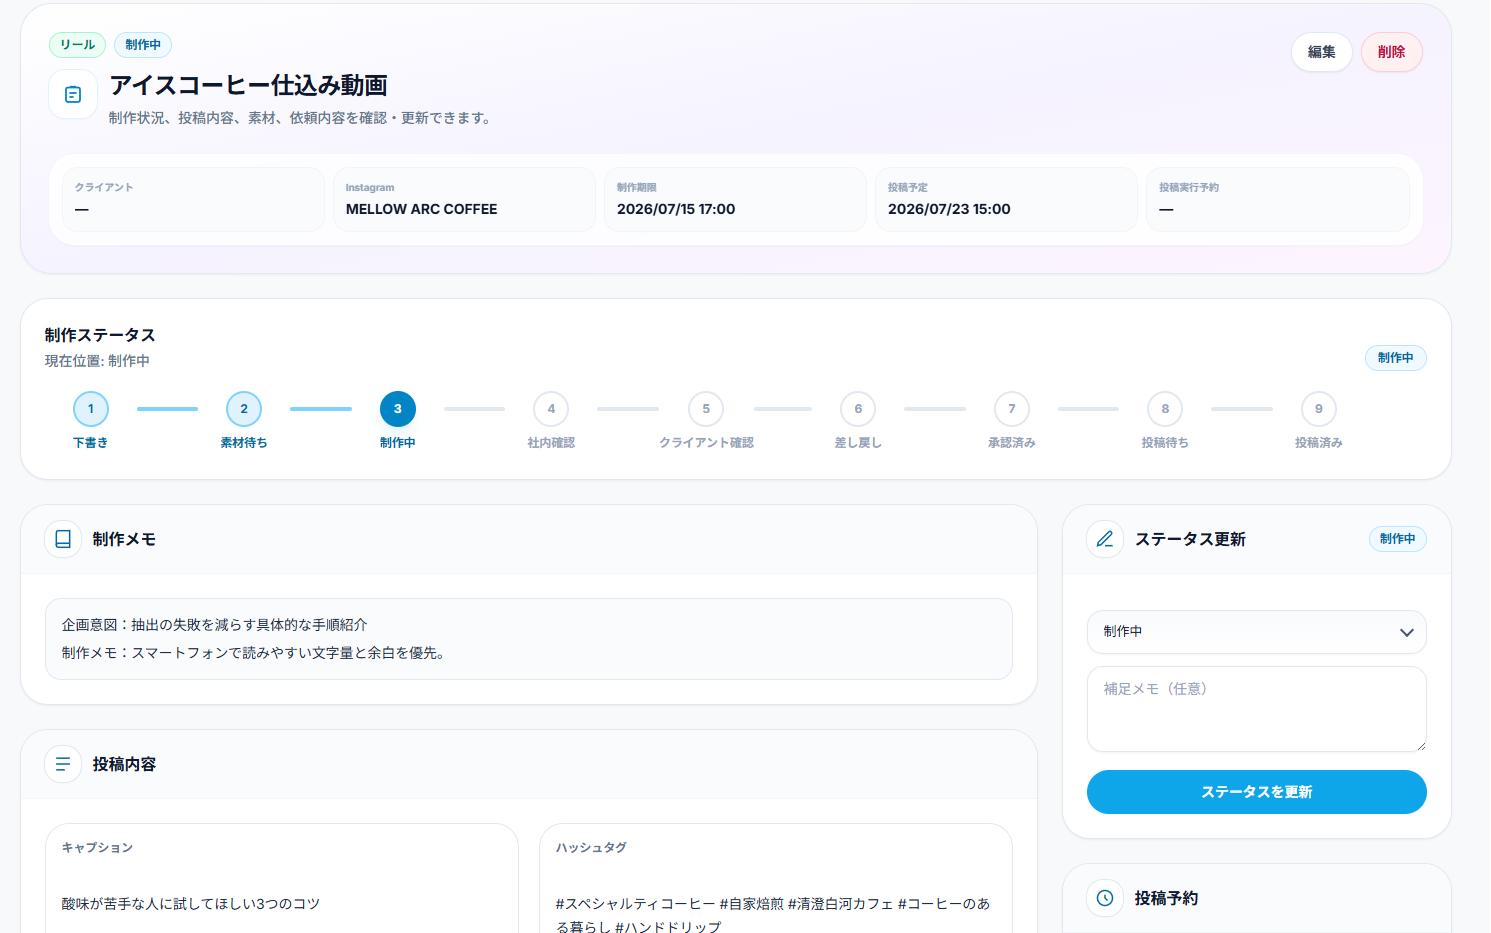
Task: Click the 投稿予約 section heading
Action: point(1166,898)
